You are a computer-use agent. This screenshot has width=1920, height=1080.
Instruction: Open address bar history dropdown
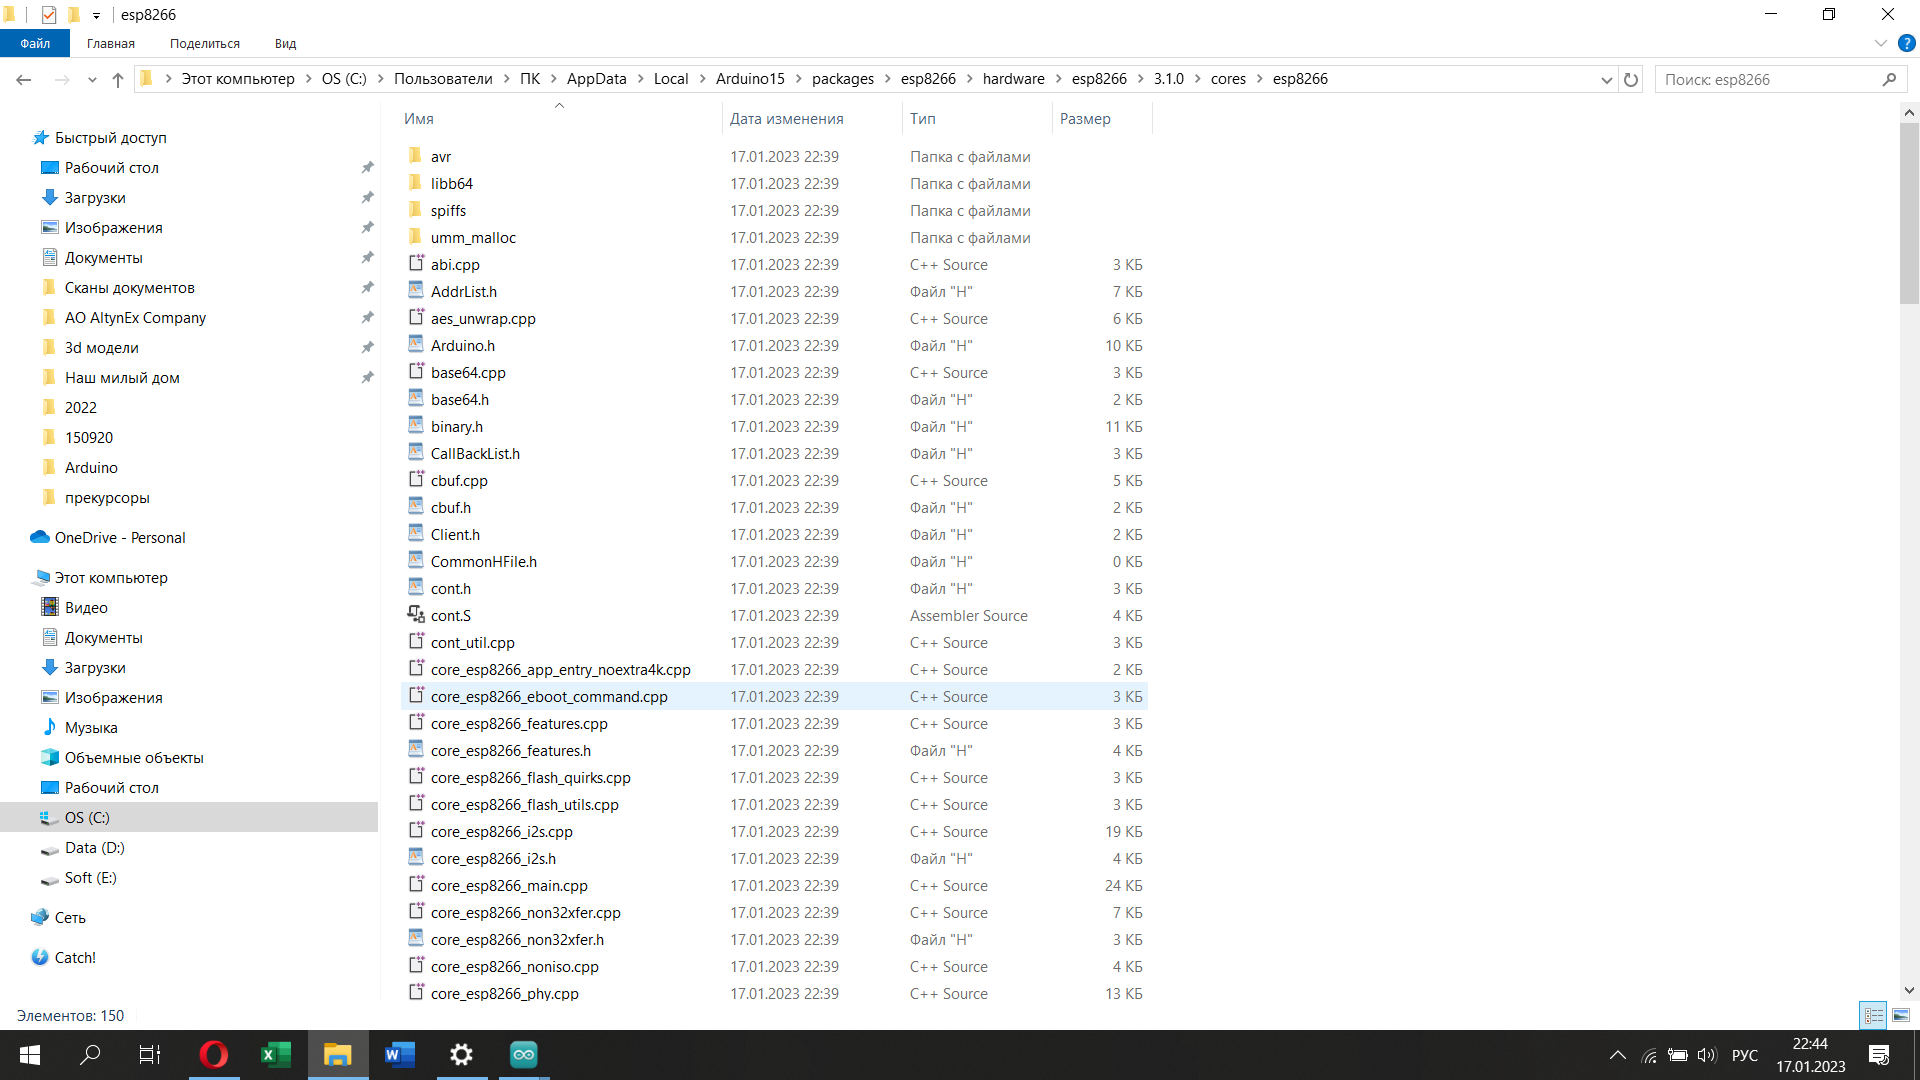pyautogui.click(x=1607, y=80)
